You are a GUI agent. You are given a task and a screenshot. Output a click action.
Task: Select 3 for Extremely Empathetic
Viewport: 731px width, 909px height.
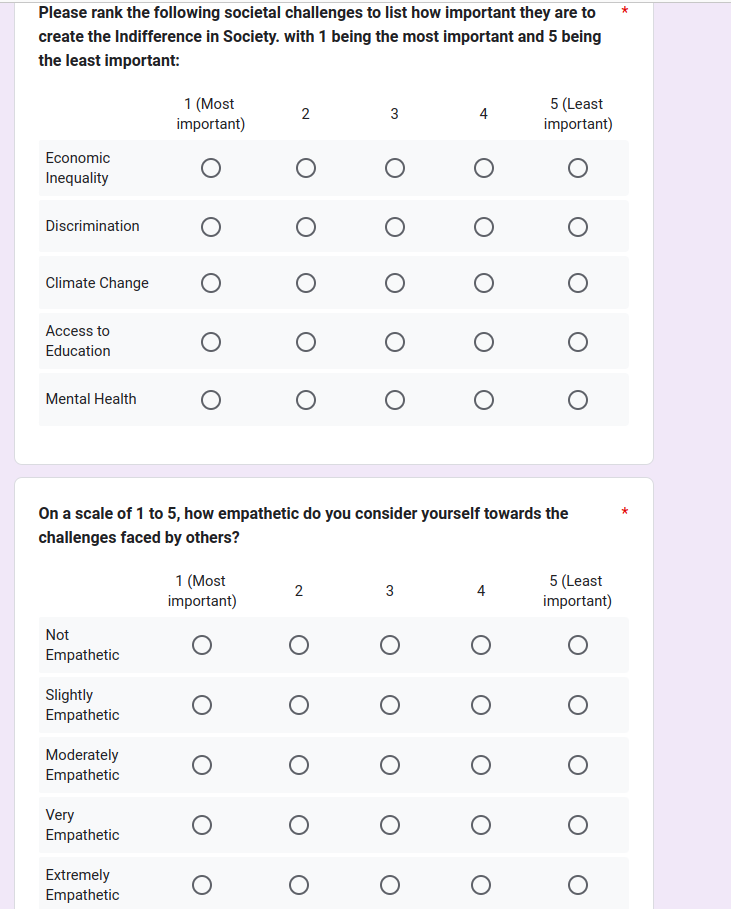(x=390, y=885)
